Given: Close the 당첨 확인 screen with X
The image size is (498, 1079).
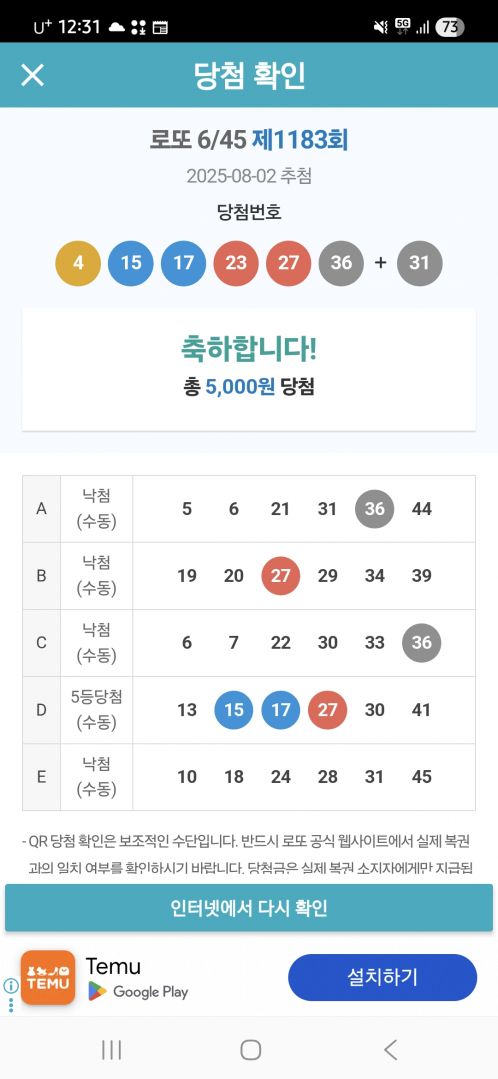Looking at the screenshot, I should click(x=32, y=75).
